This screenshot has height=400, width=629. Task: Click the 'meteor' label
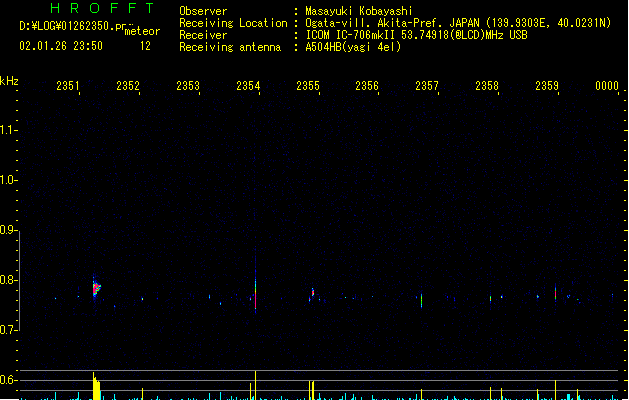click(142, 31)
